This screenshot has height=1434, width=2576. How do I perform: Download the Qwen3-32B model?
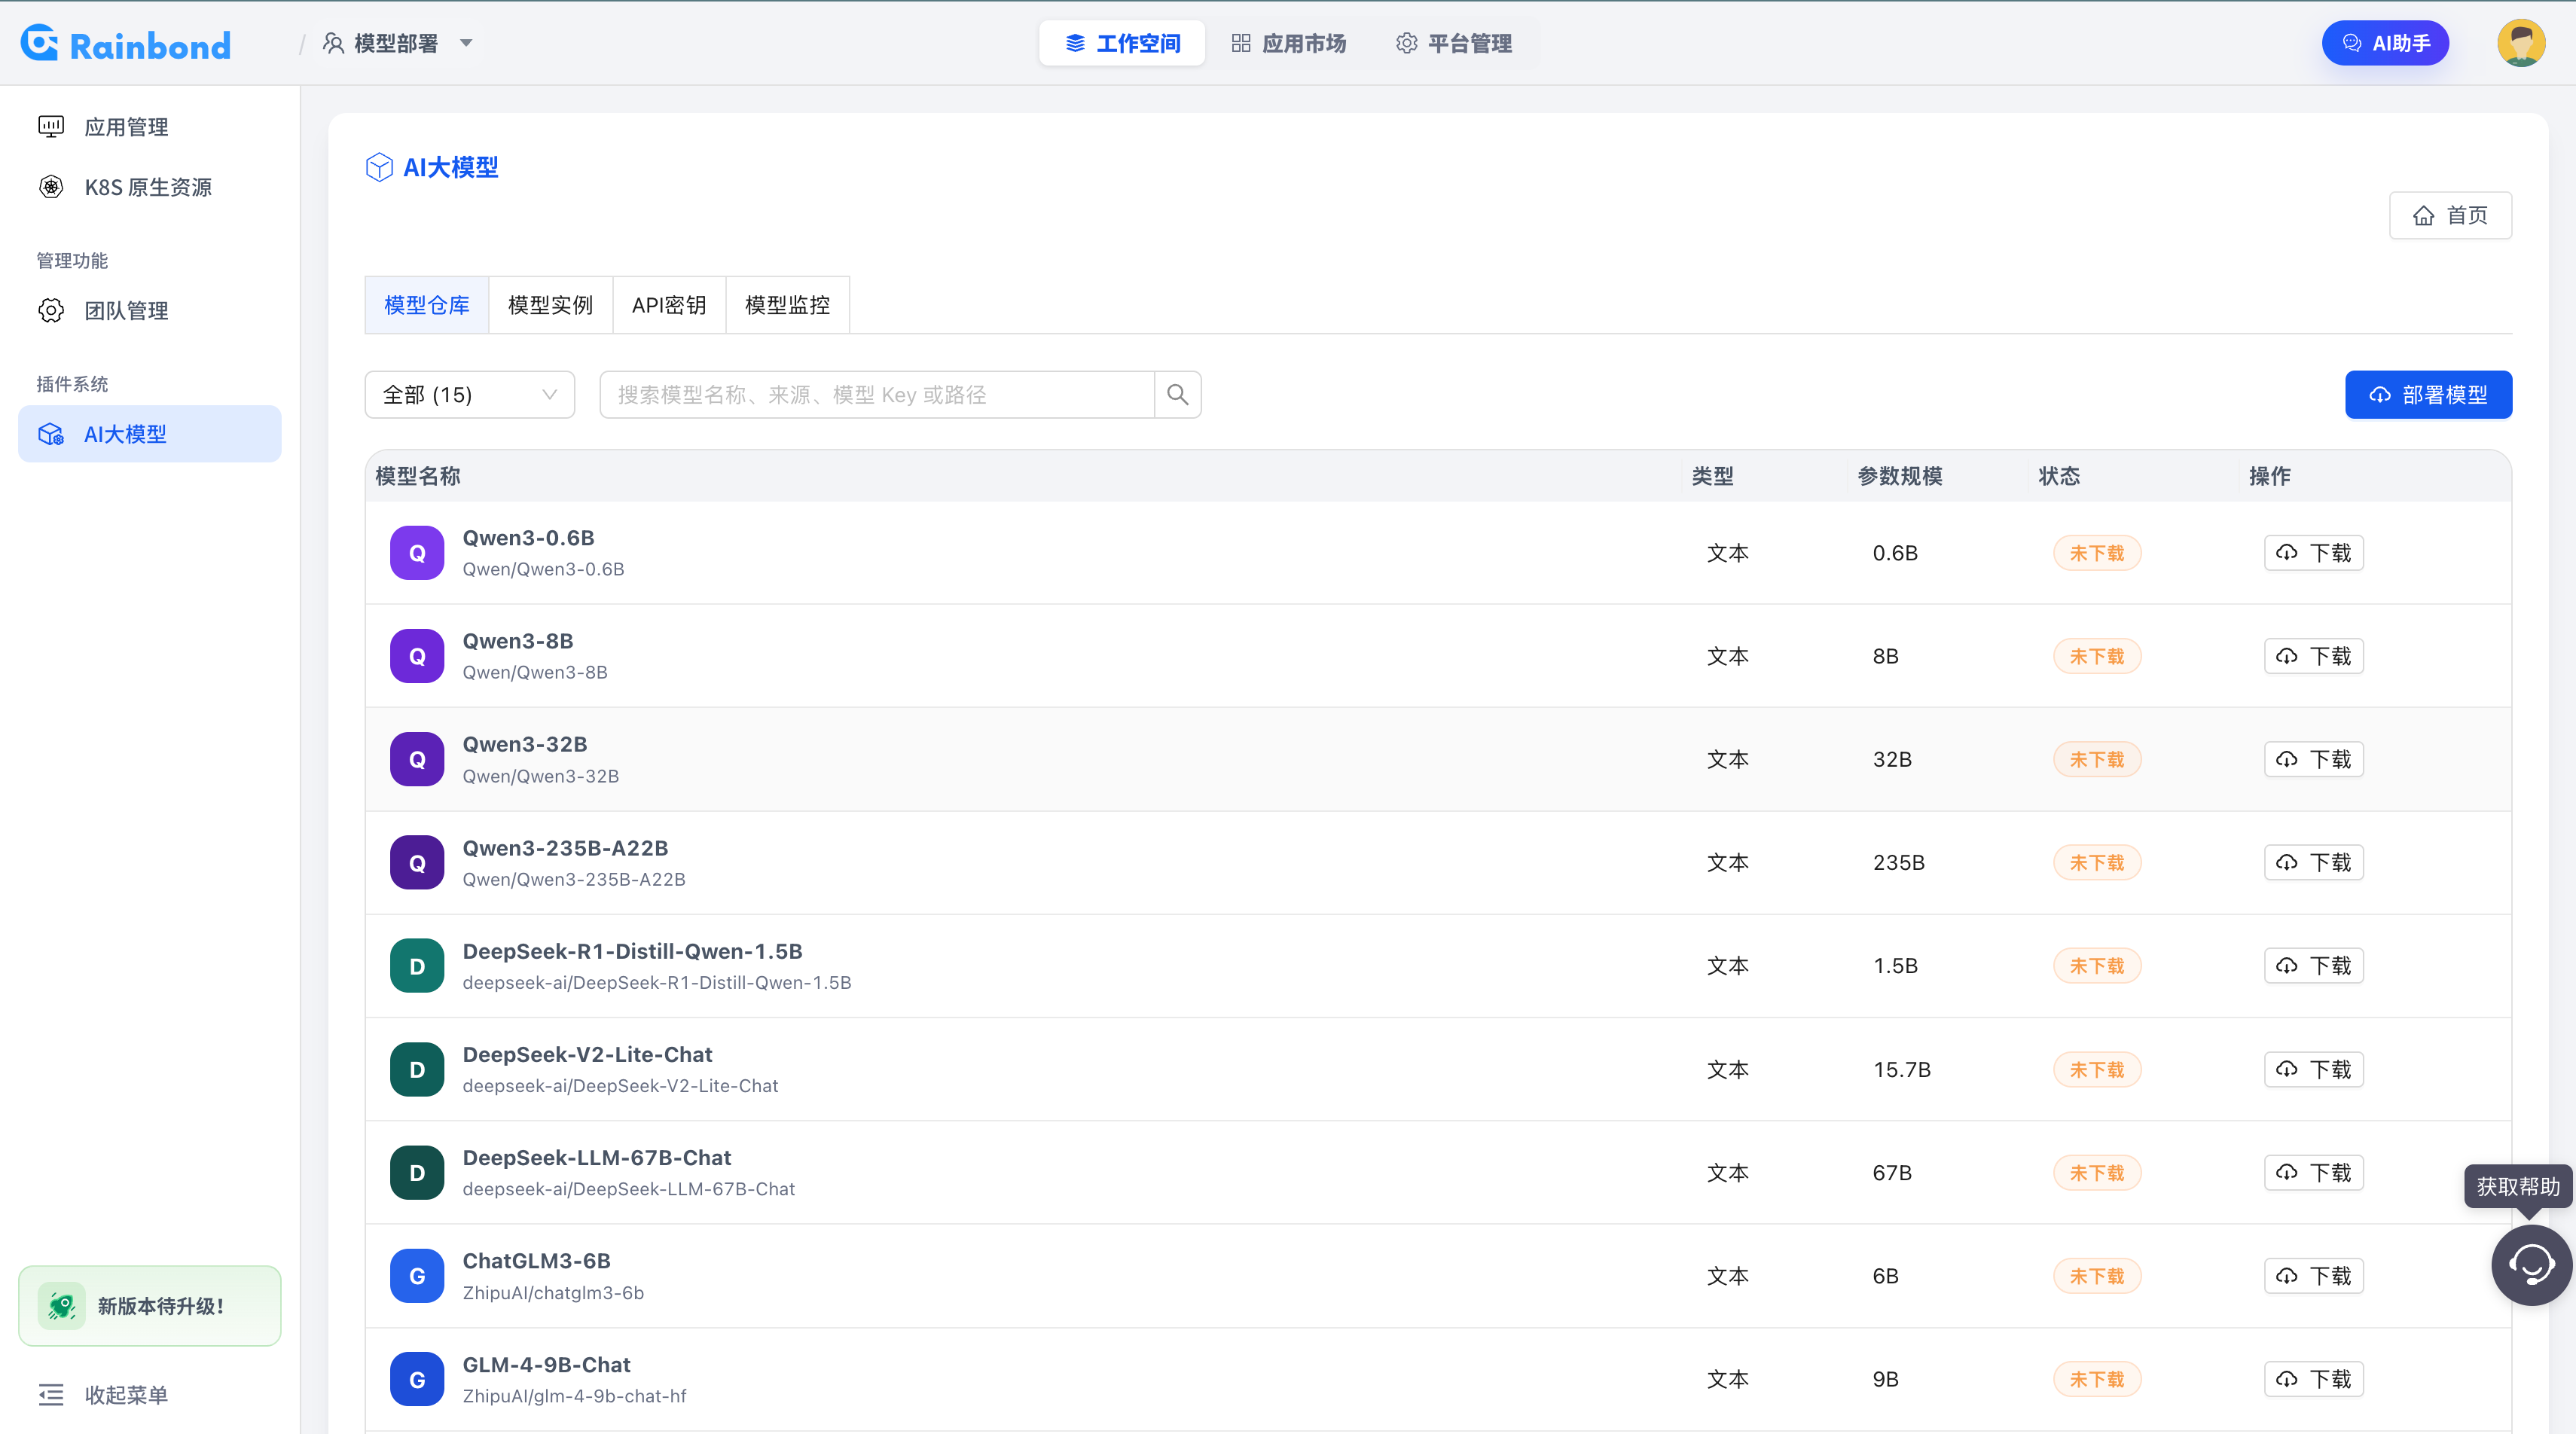[2313, 759]
